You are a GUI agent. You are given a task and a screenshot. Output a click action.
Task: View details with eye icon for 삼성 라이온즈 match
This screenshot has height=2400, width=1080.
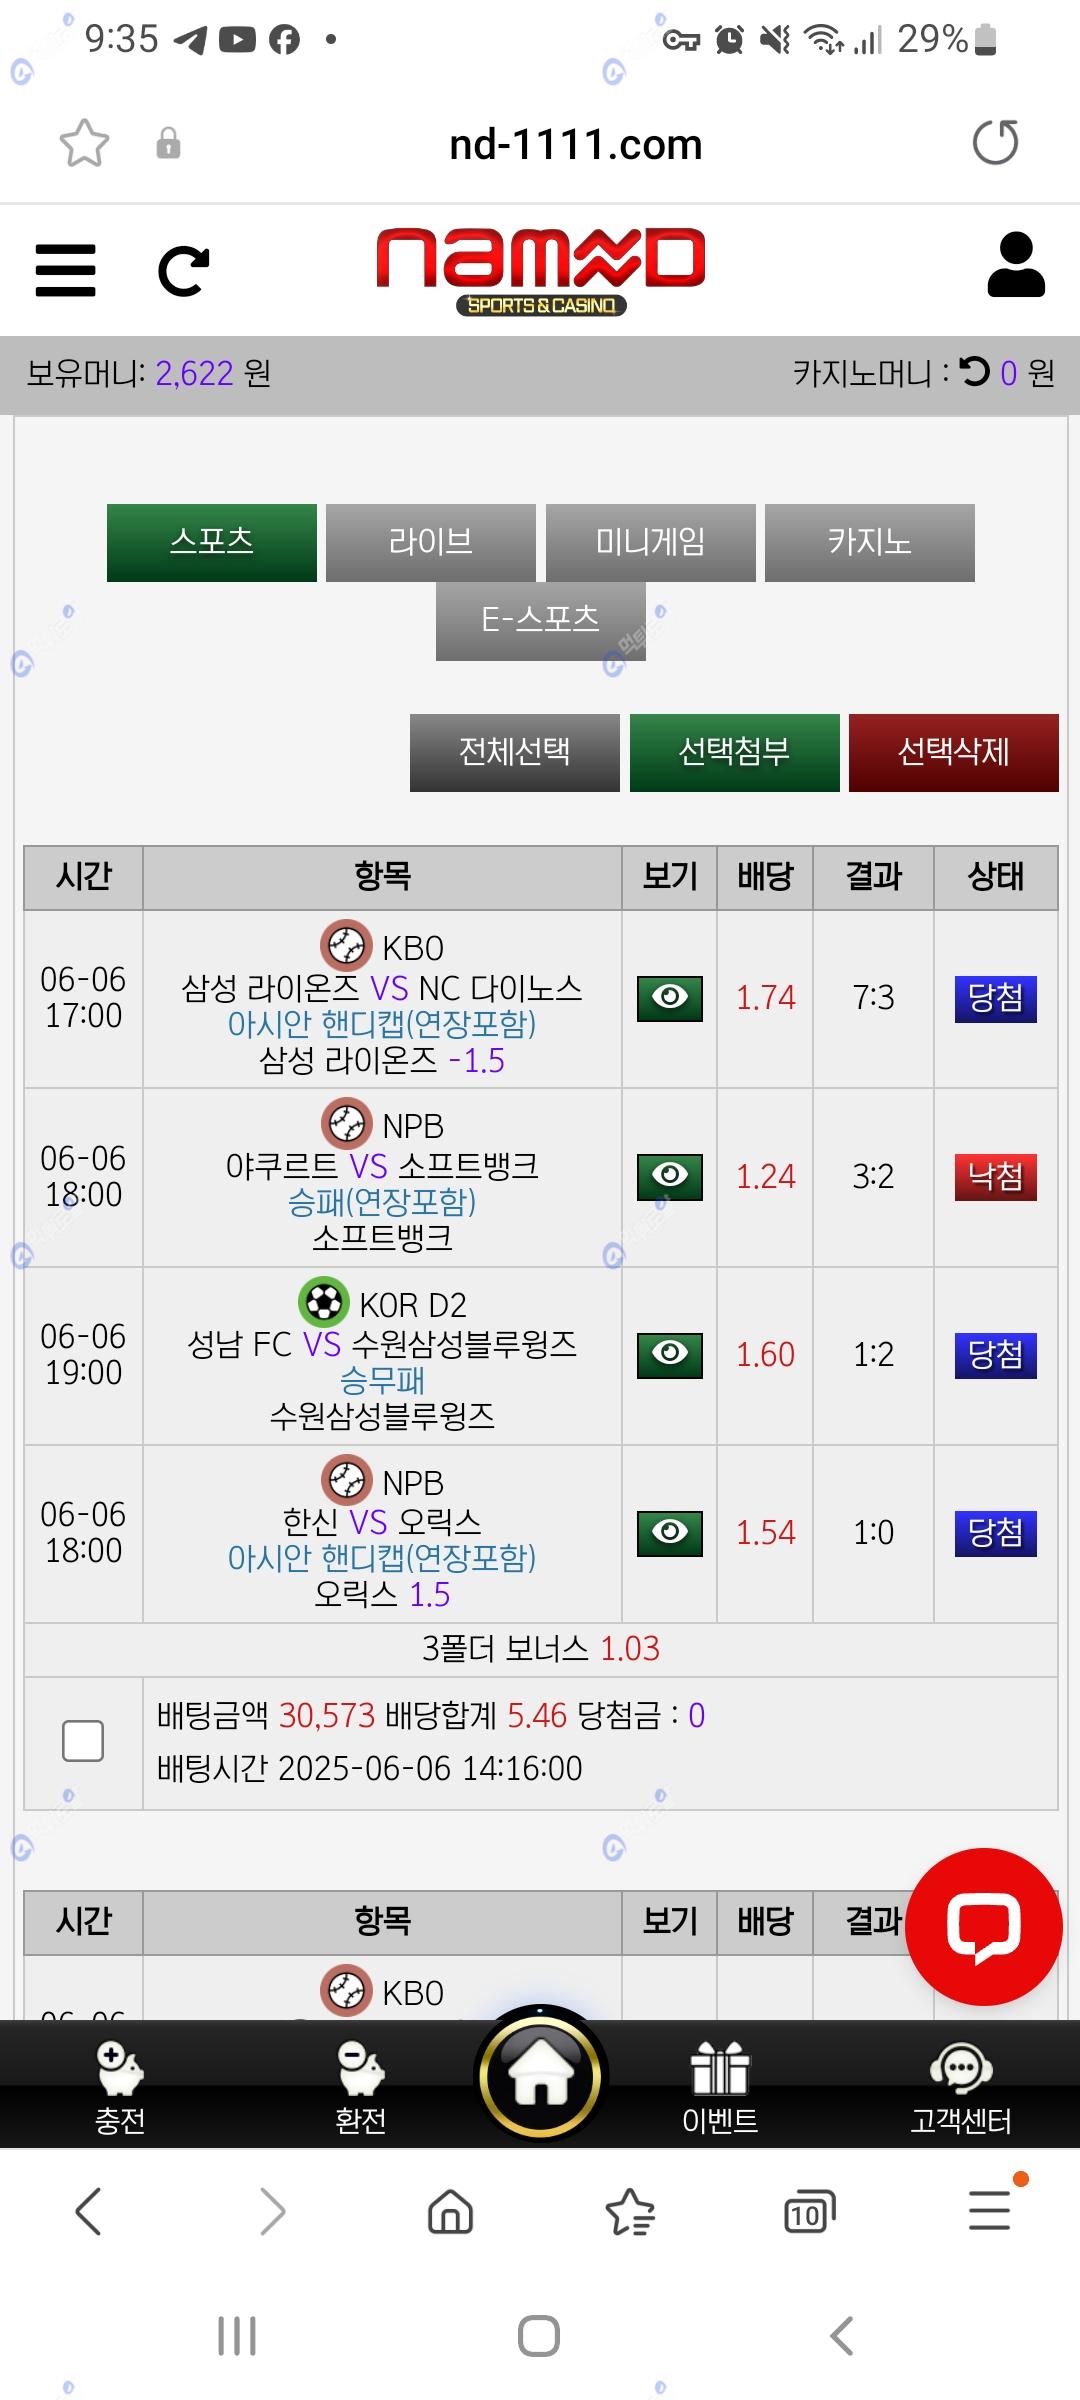point(670,998)
